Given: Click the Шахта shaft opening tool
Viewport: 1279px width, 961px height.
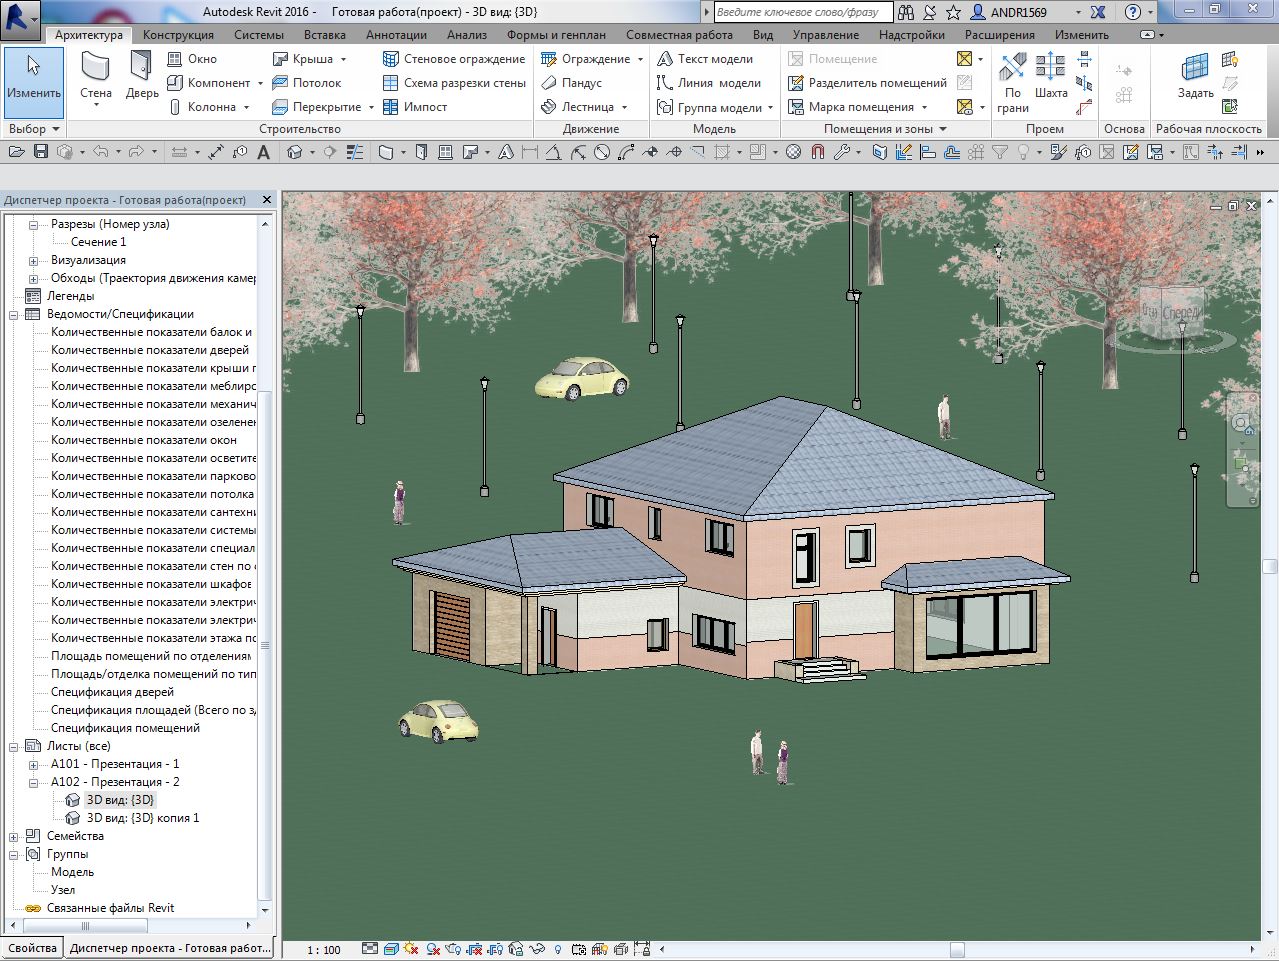Looking at the screenshot, I should coord(1051,78).
